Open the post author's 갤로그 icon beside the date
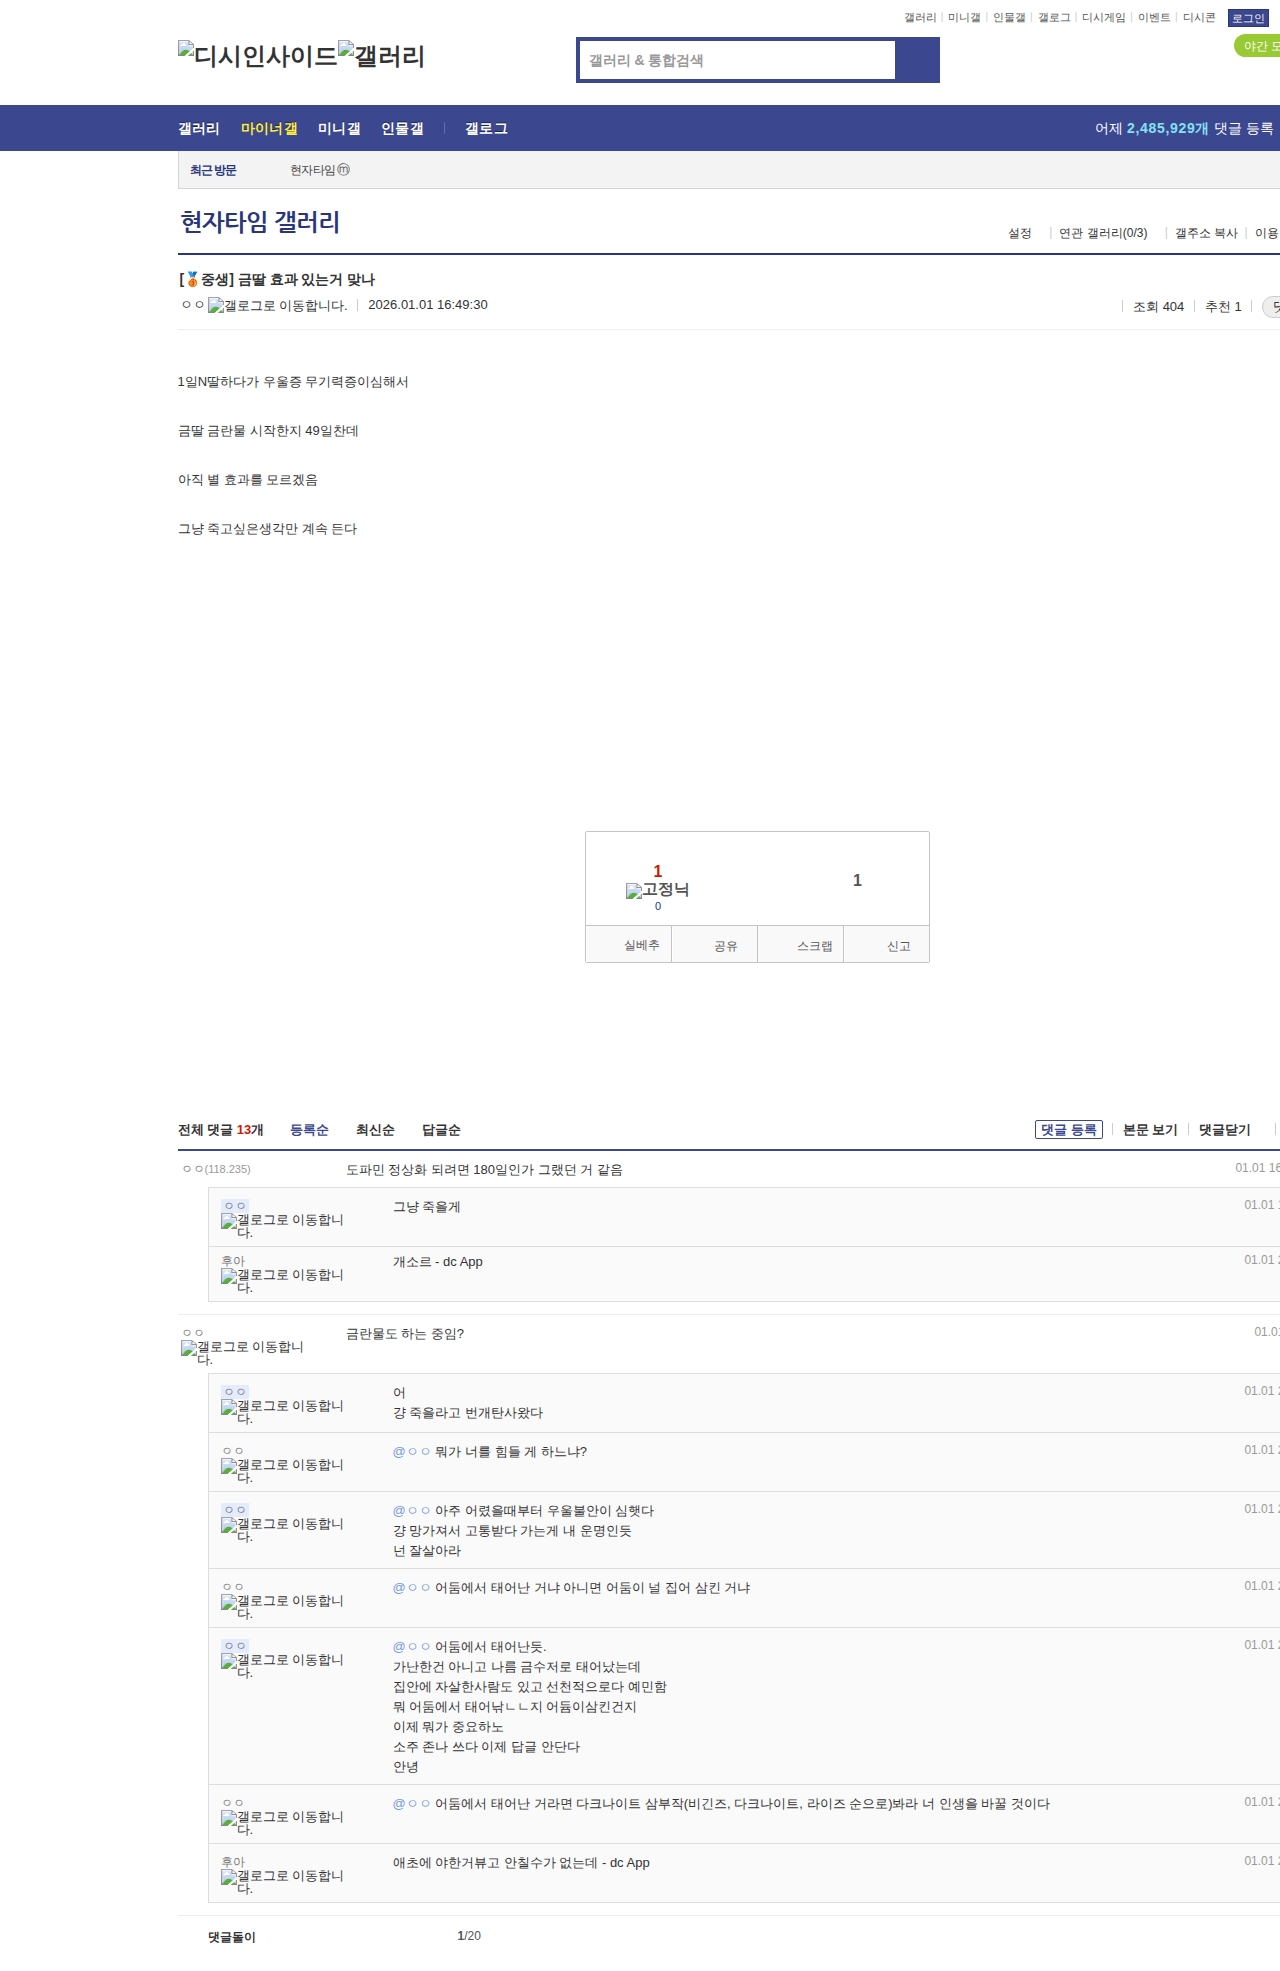 coord(277,306)
